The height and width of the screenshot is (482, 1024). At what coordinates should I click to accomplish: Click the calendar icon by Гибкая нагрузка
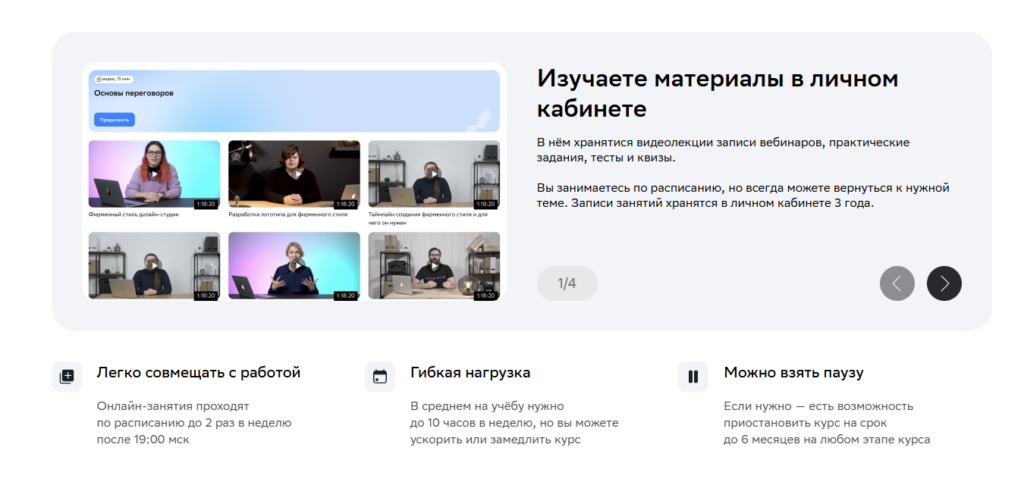click(379, 376)
